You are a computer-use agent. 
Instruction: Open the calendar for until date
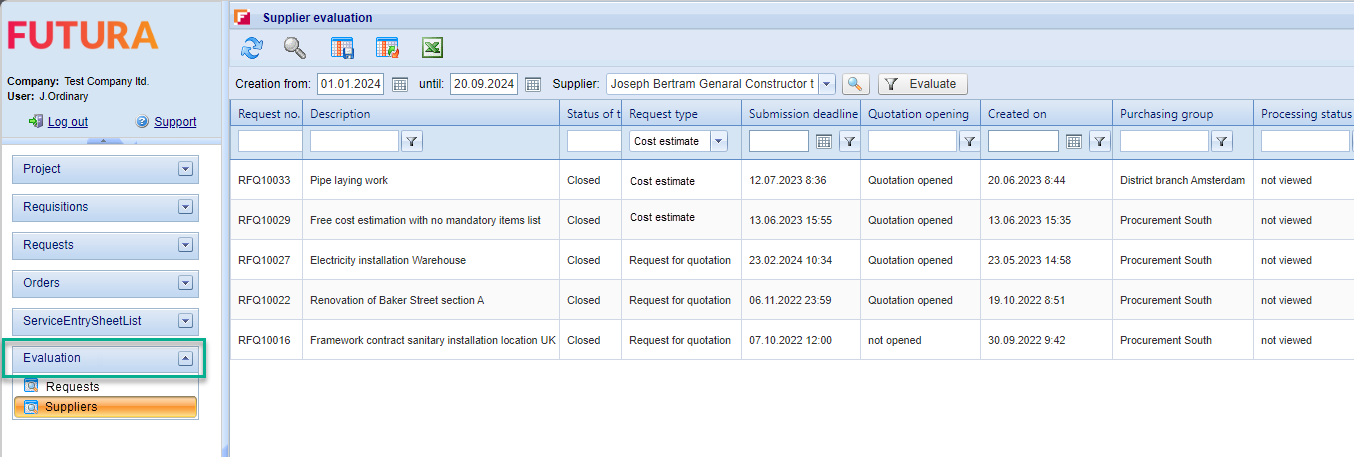click(533, 85)
